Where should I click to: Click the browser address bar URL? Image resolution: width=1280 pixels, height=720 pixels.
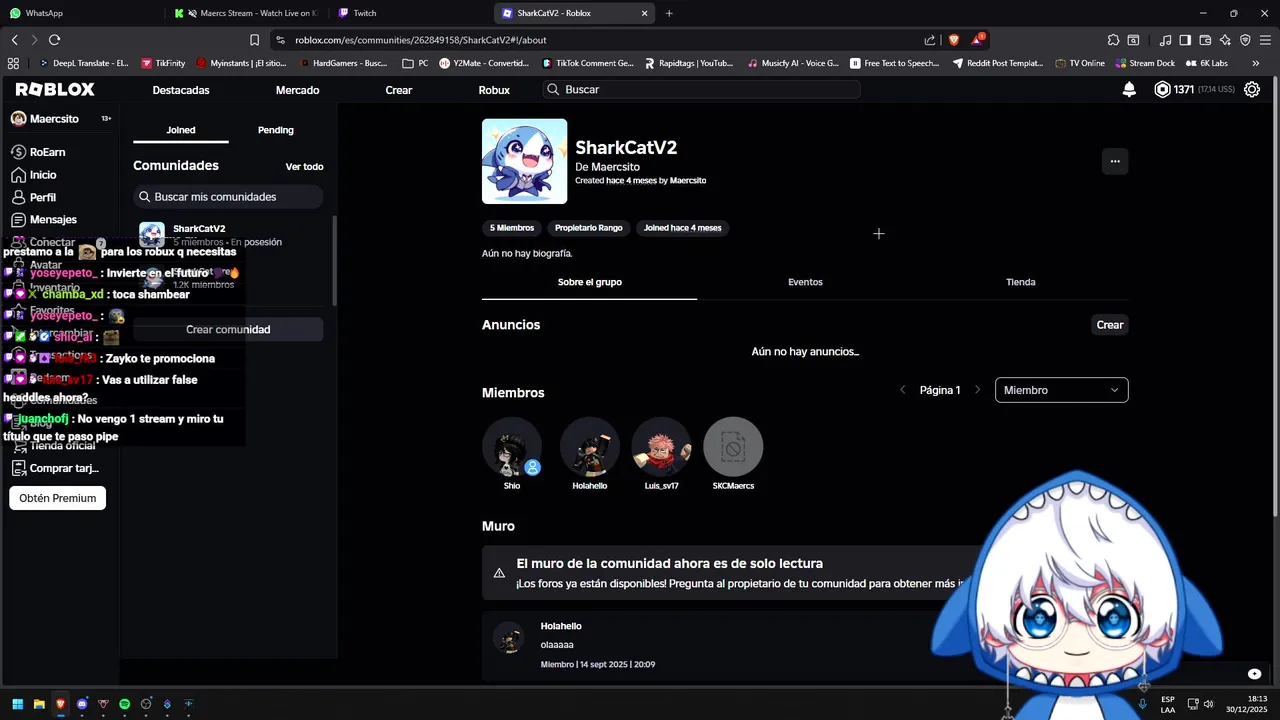point(421,40)
